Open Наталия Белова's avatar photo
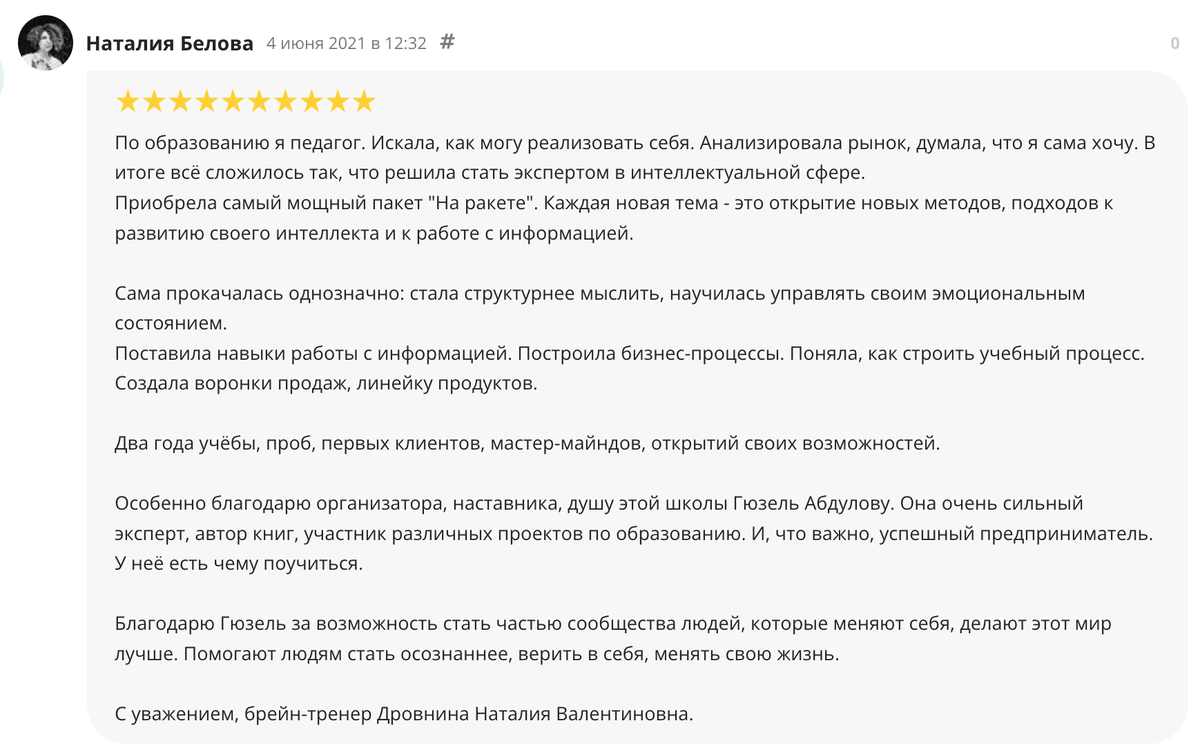1200x750 pixels. (45, 43)
